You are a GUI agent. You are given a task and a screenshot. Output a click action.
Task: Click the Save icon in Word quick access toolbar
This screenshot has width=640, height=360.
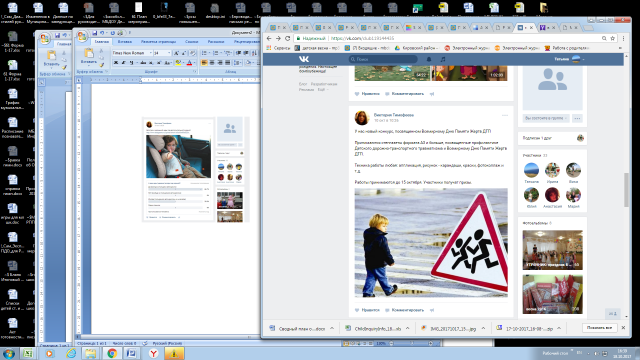click(x=95, y=33)
